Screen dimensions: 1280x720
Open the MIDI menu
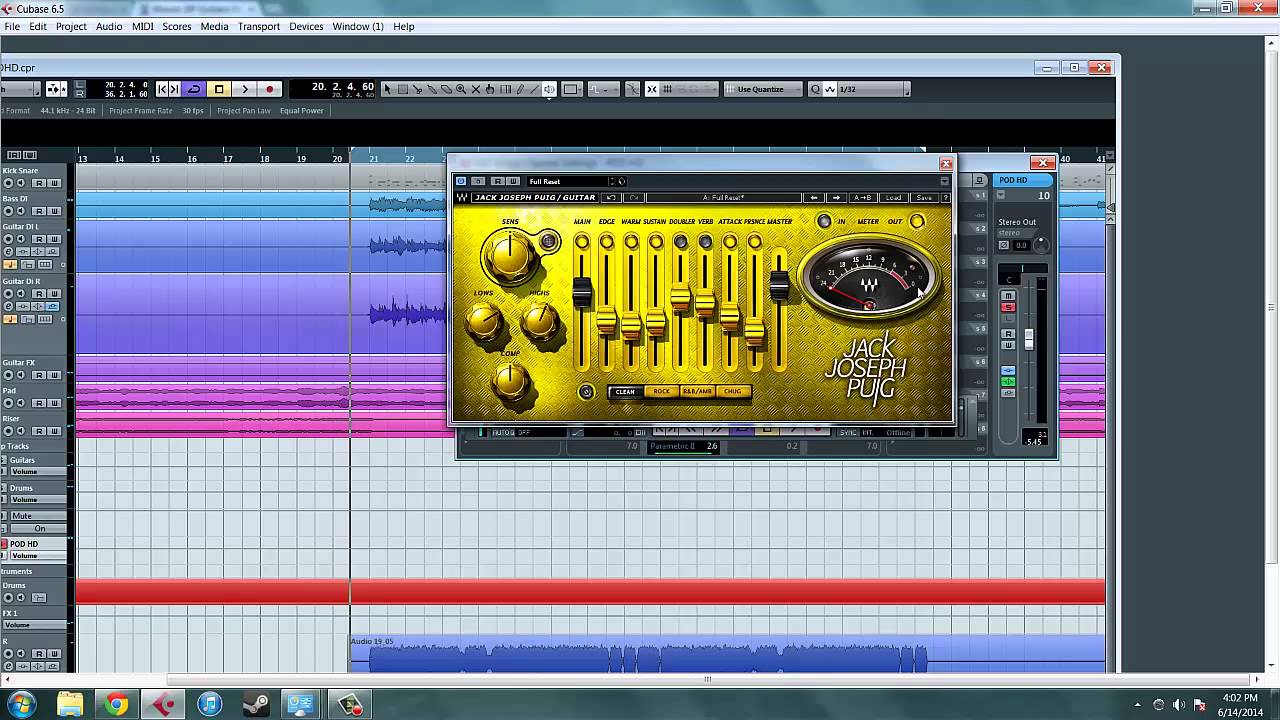click(143, 26)
